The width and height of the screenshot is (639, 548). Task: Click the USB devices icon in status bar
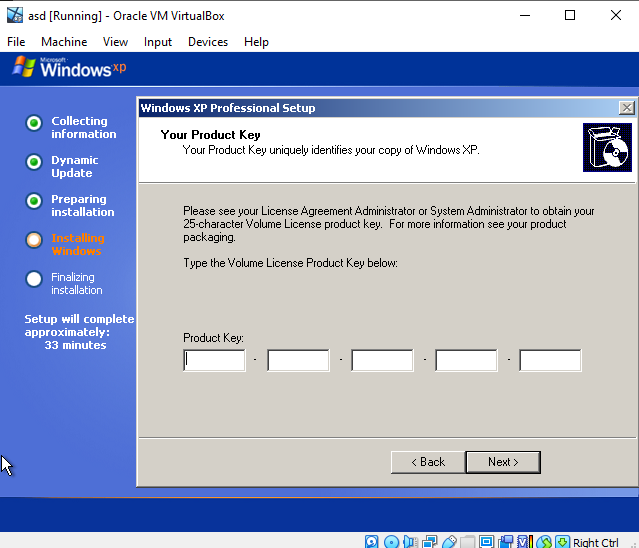coord(448,541)
